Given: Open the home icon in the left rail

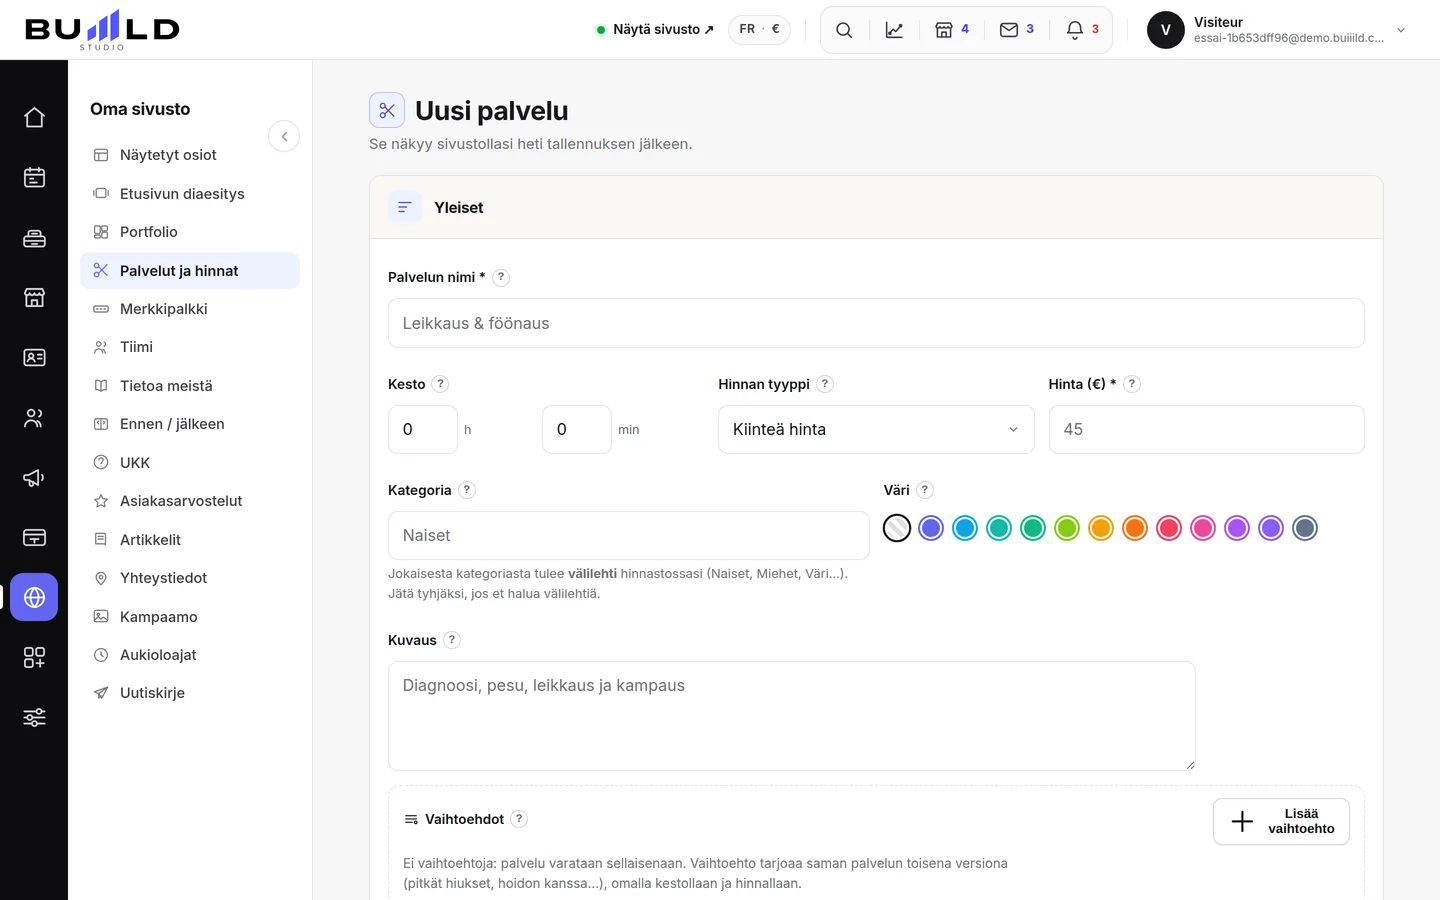Looking at the screenshot, I should pyautogui.click(x=34, y=118).
